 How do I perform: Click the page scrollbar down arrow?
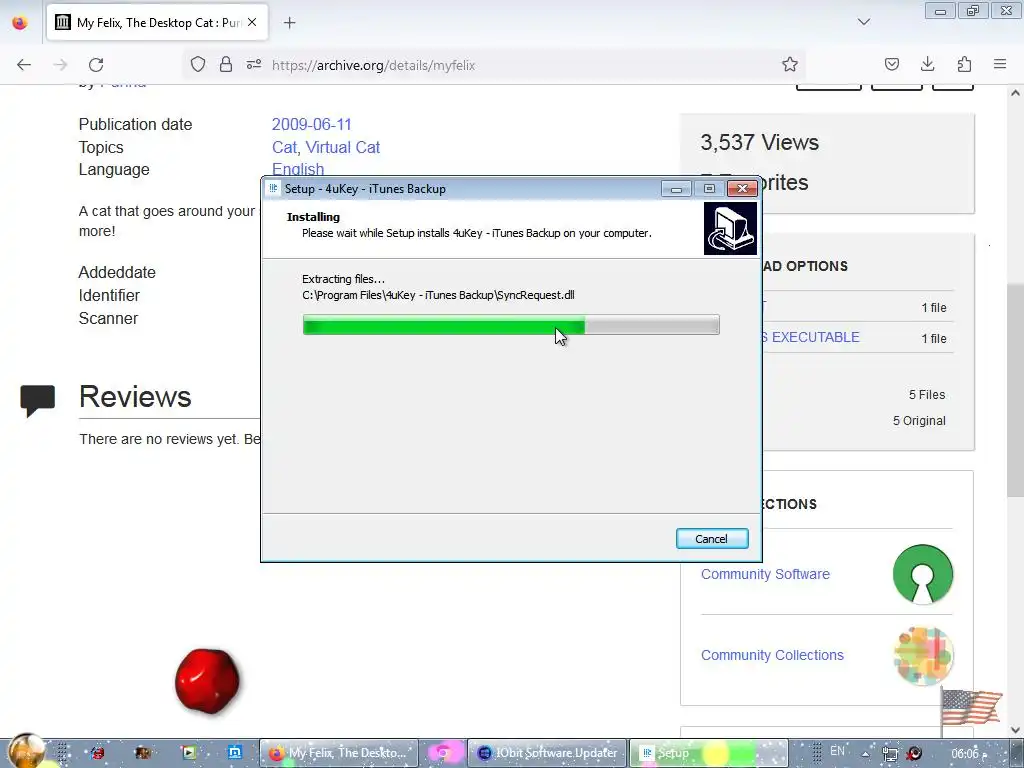[1015, 730]
